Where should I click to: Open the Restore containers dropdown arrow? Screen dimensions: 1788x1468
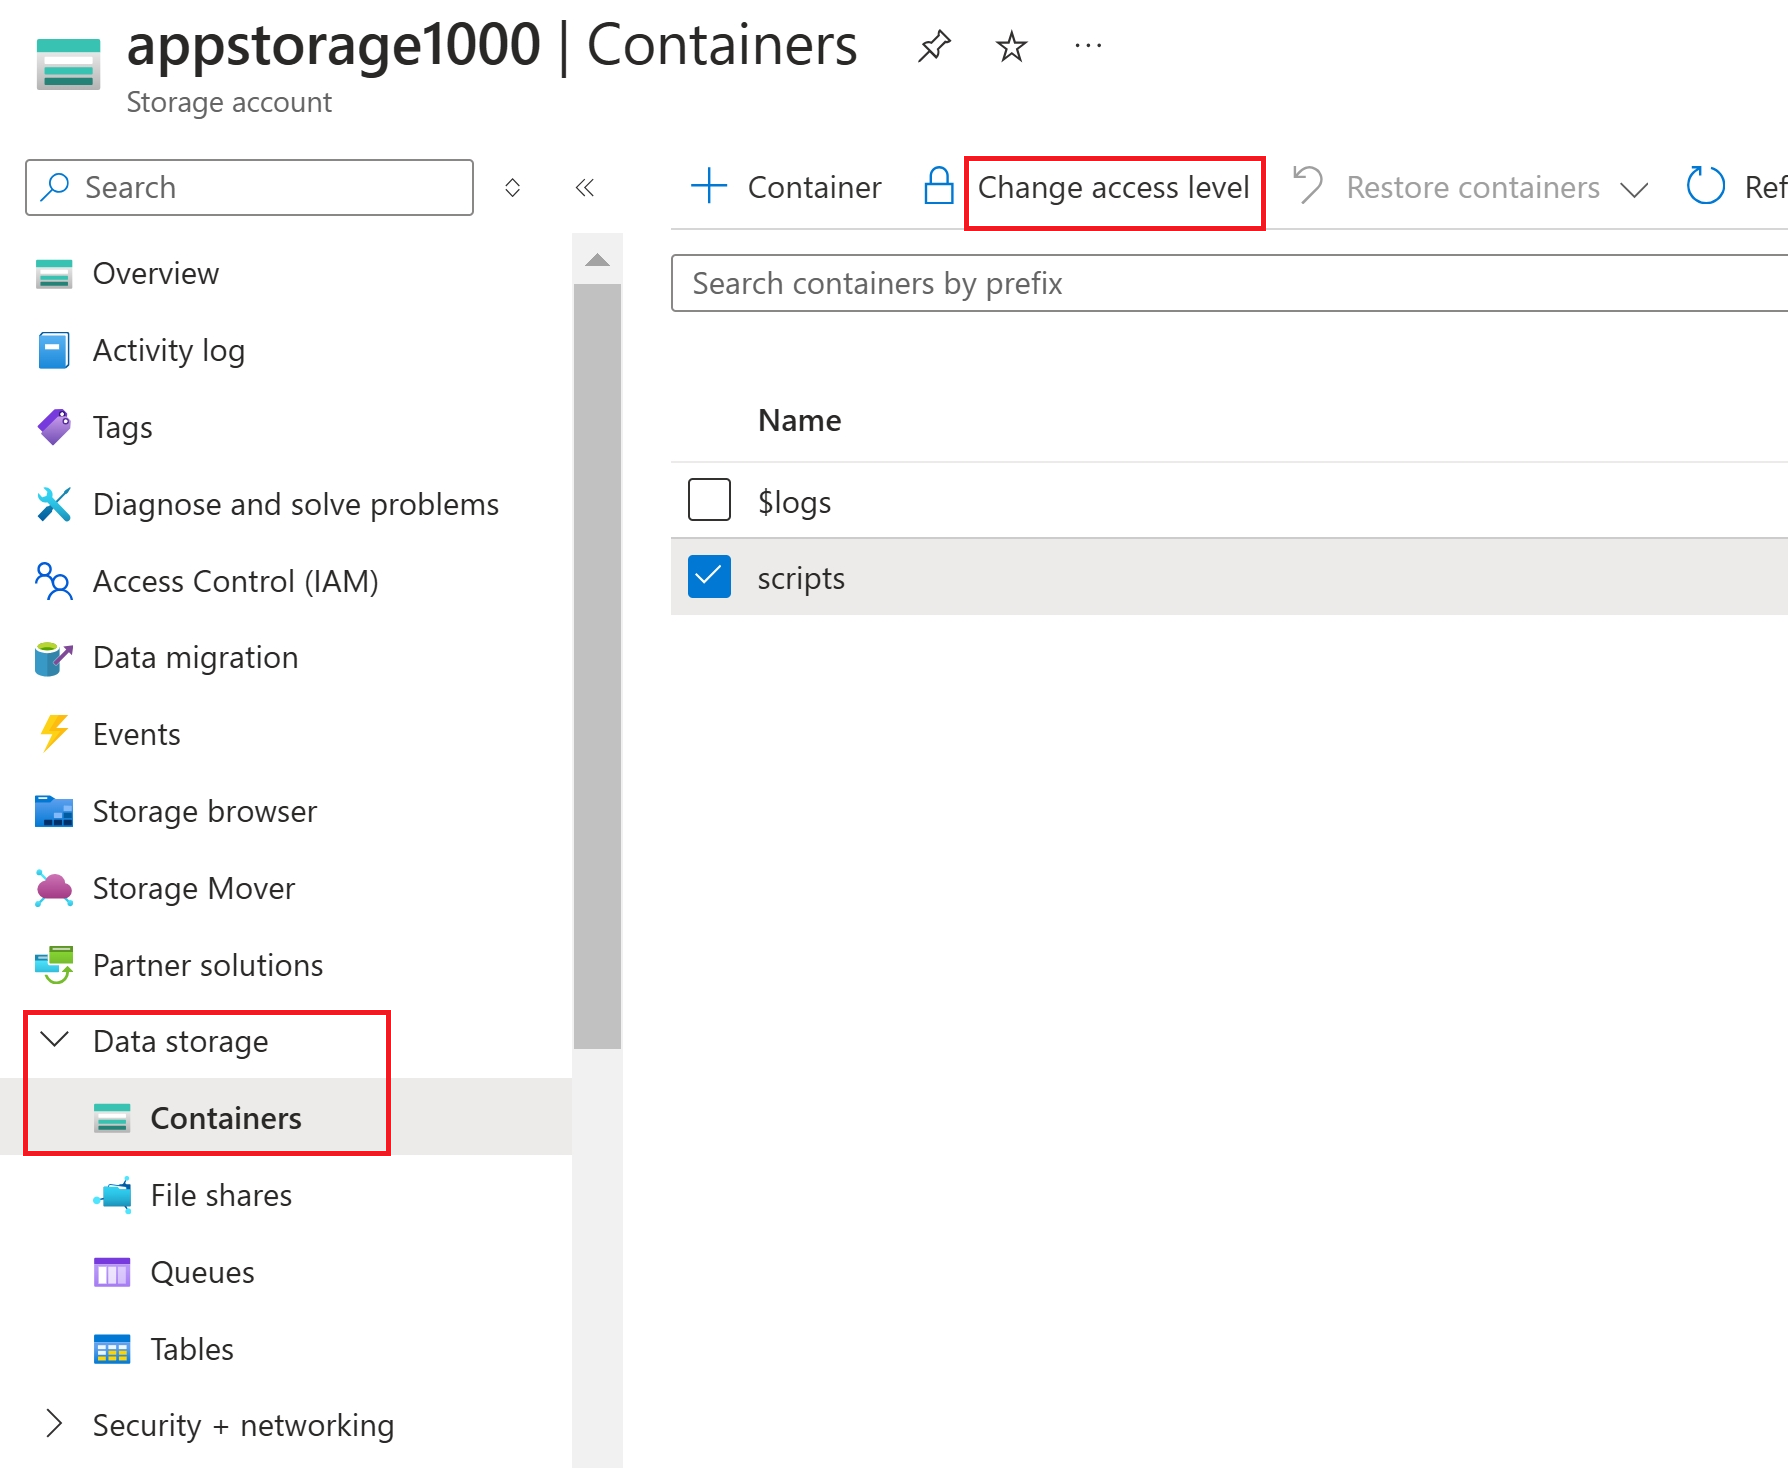[x=1634, y=189]
